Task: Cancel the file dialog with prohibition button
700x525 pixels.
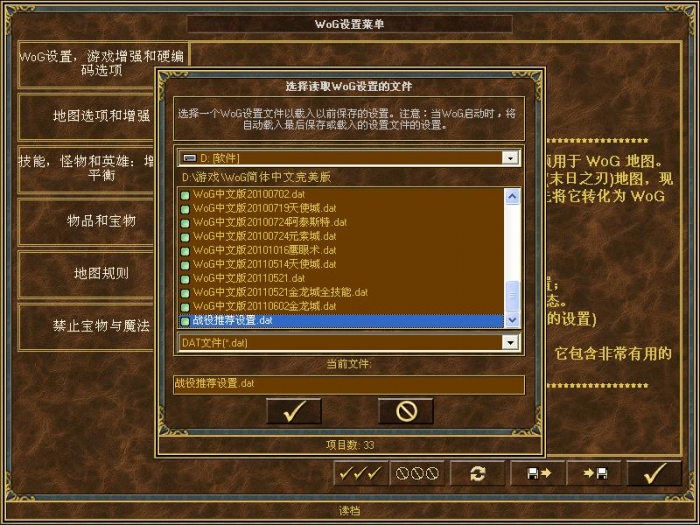Action: point(406,411)
